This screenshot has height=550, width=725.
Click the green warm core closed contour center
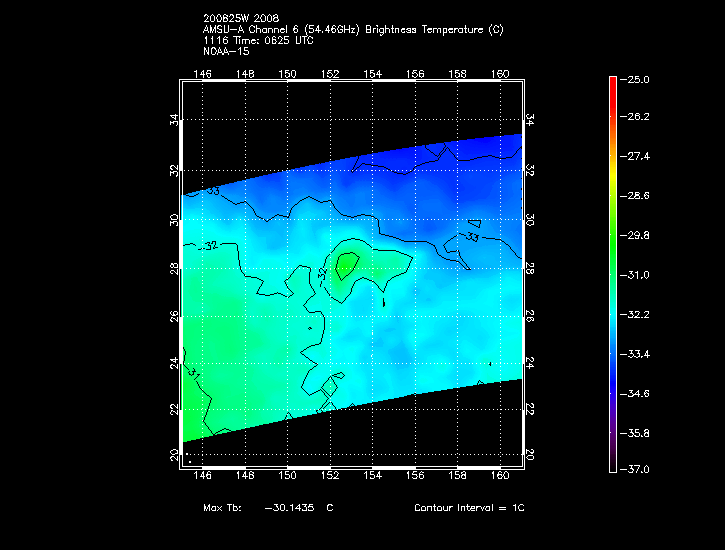[346, 265]
